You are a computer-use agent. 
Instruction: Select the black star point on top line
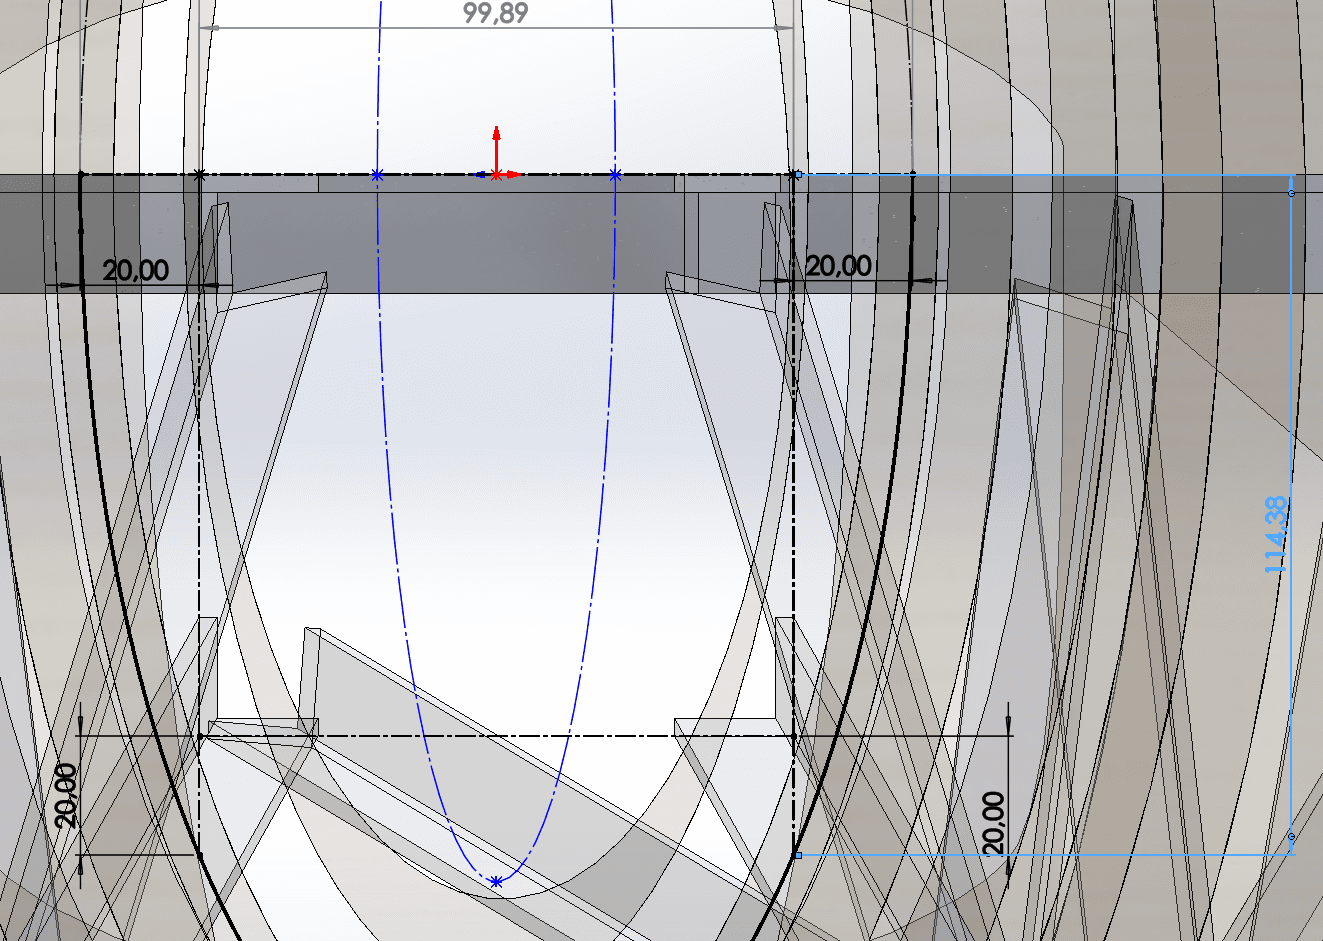[x=200, y=175]
